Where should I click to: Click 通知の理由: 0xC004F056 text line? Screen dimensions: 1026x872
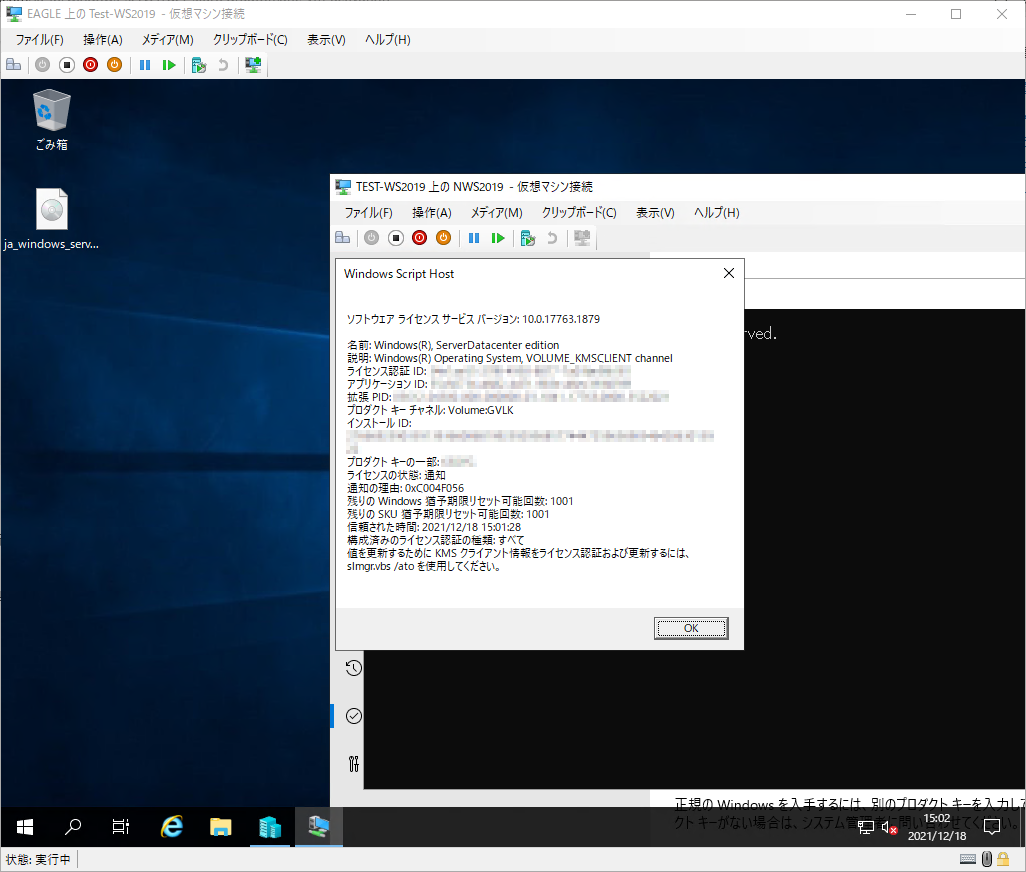pyautogui.click(x=405, y=488)
